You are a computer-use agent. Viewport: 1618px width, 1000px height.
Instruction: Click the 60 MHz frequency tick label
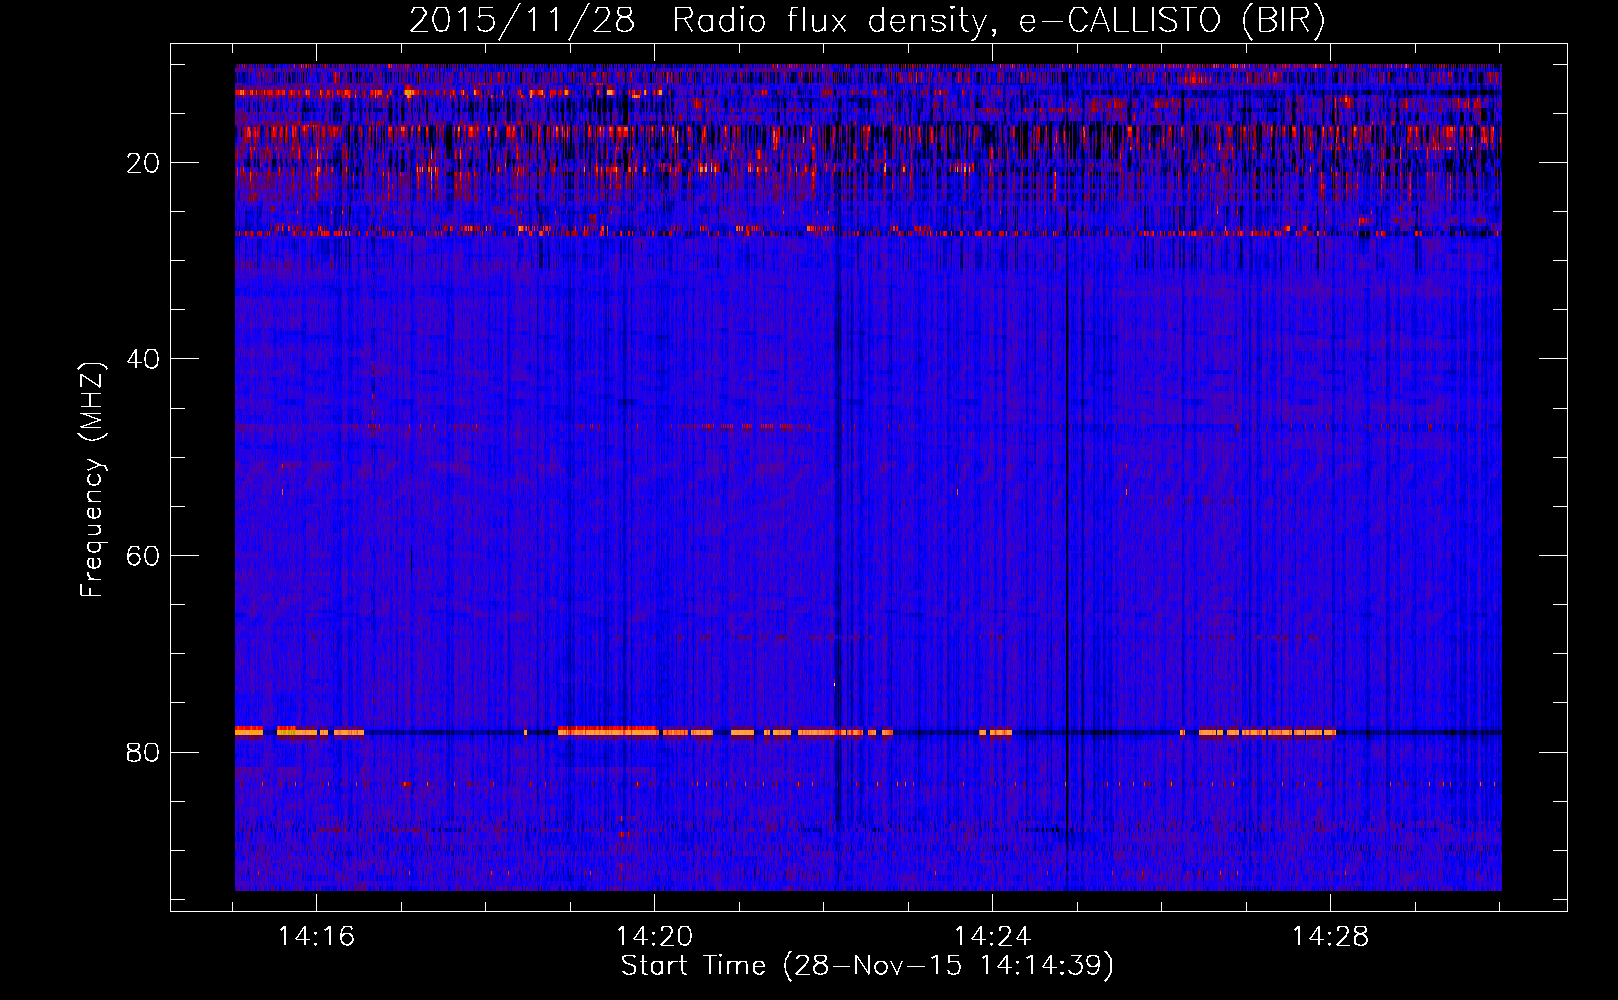(143, 556)
